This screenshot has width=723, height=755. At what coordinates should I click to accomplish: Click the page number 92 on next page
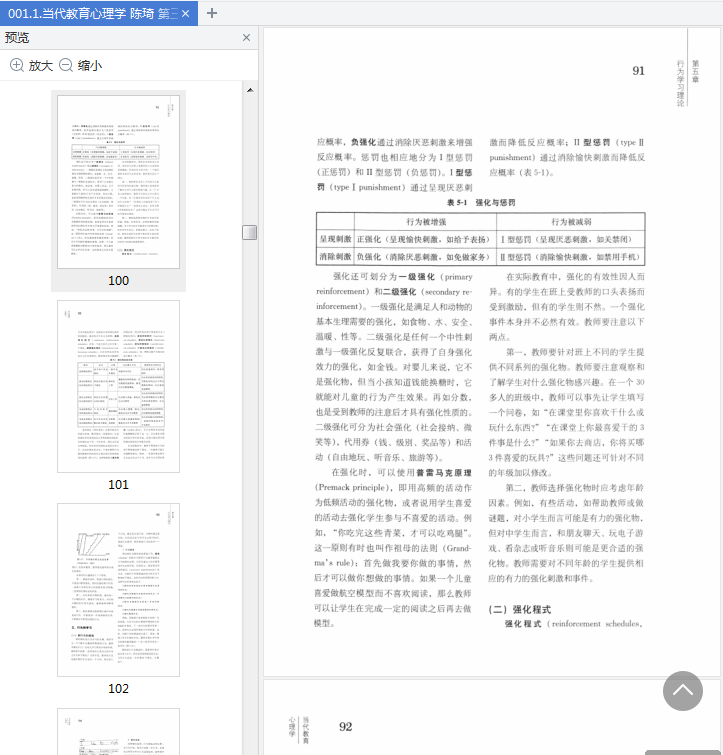346,727
